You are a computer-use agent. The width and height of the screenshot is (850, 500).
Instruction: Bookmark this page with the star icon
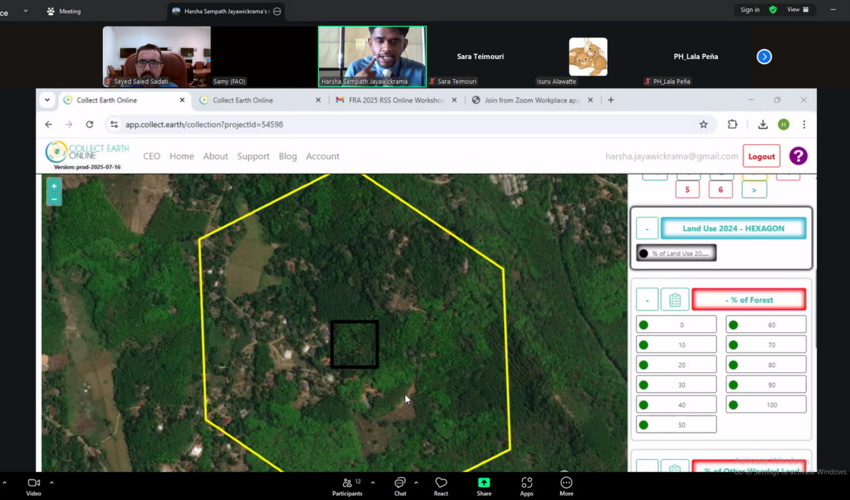pos(703,125)
